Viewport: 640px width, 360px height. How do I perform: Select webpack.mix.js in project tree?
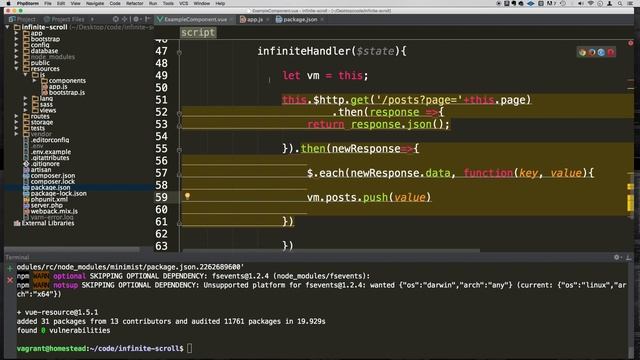[54, 211]
